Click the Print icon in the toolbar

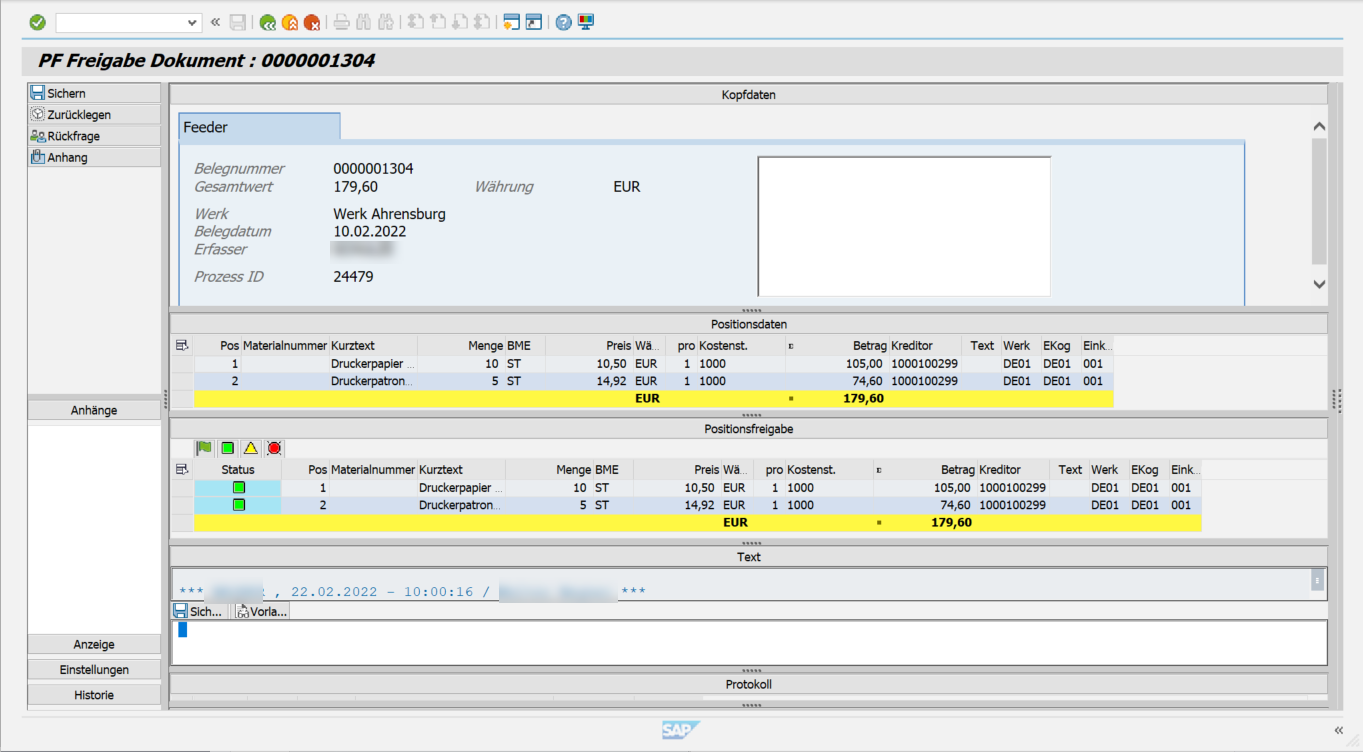click(341, 20)
